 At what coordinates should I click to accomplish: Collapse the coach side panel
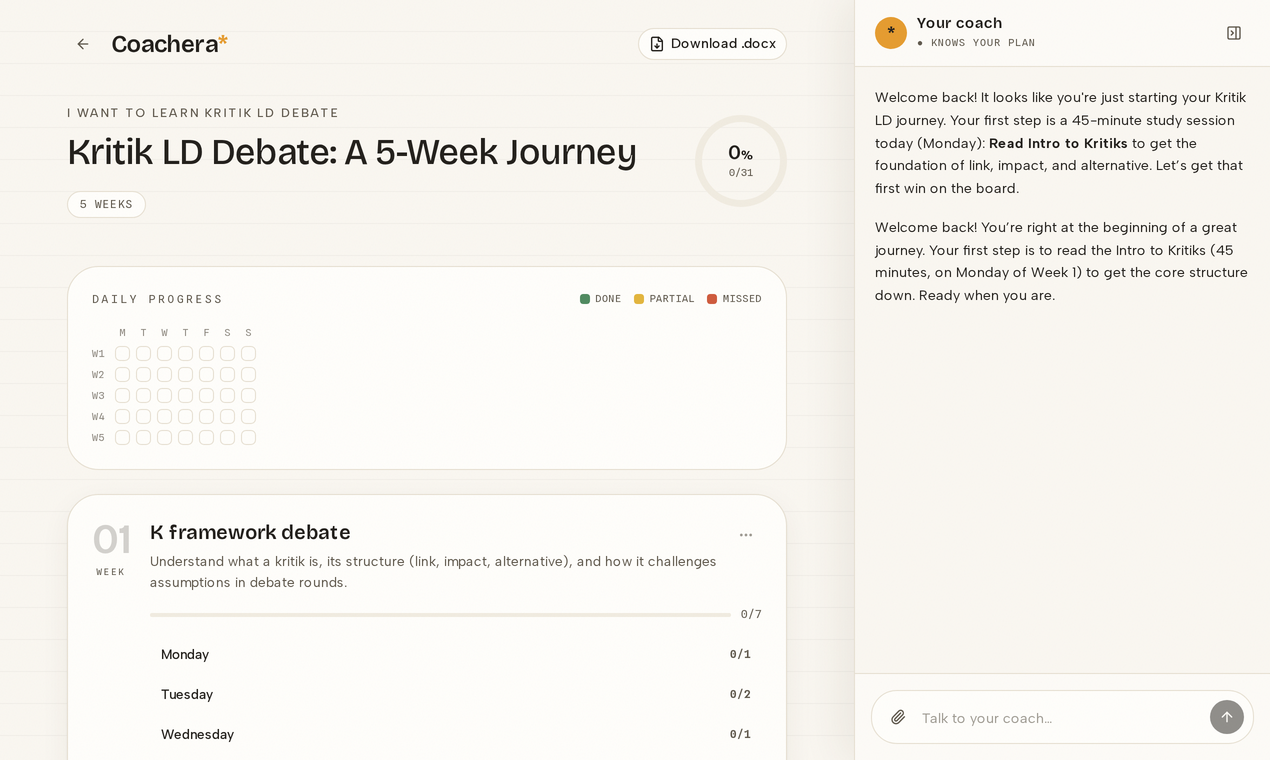1234,33
